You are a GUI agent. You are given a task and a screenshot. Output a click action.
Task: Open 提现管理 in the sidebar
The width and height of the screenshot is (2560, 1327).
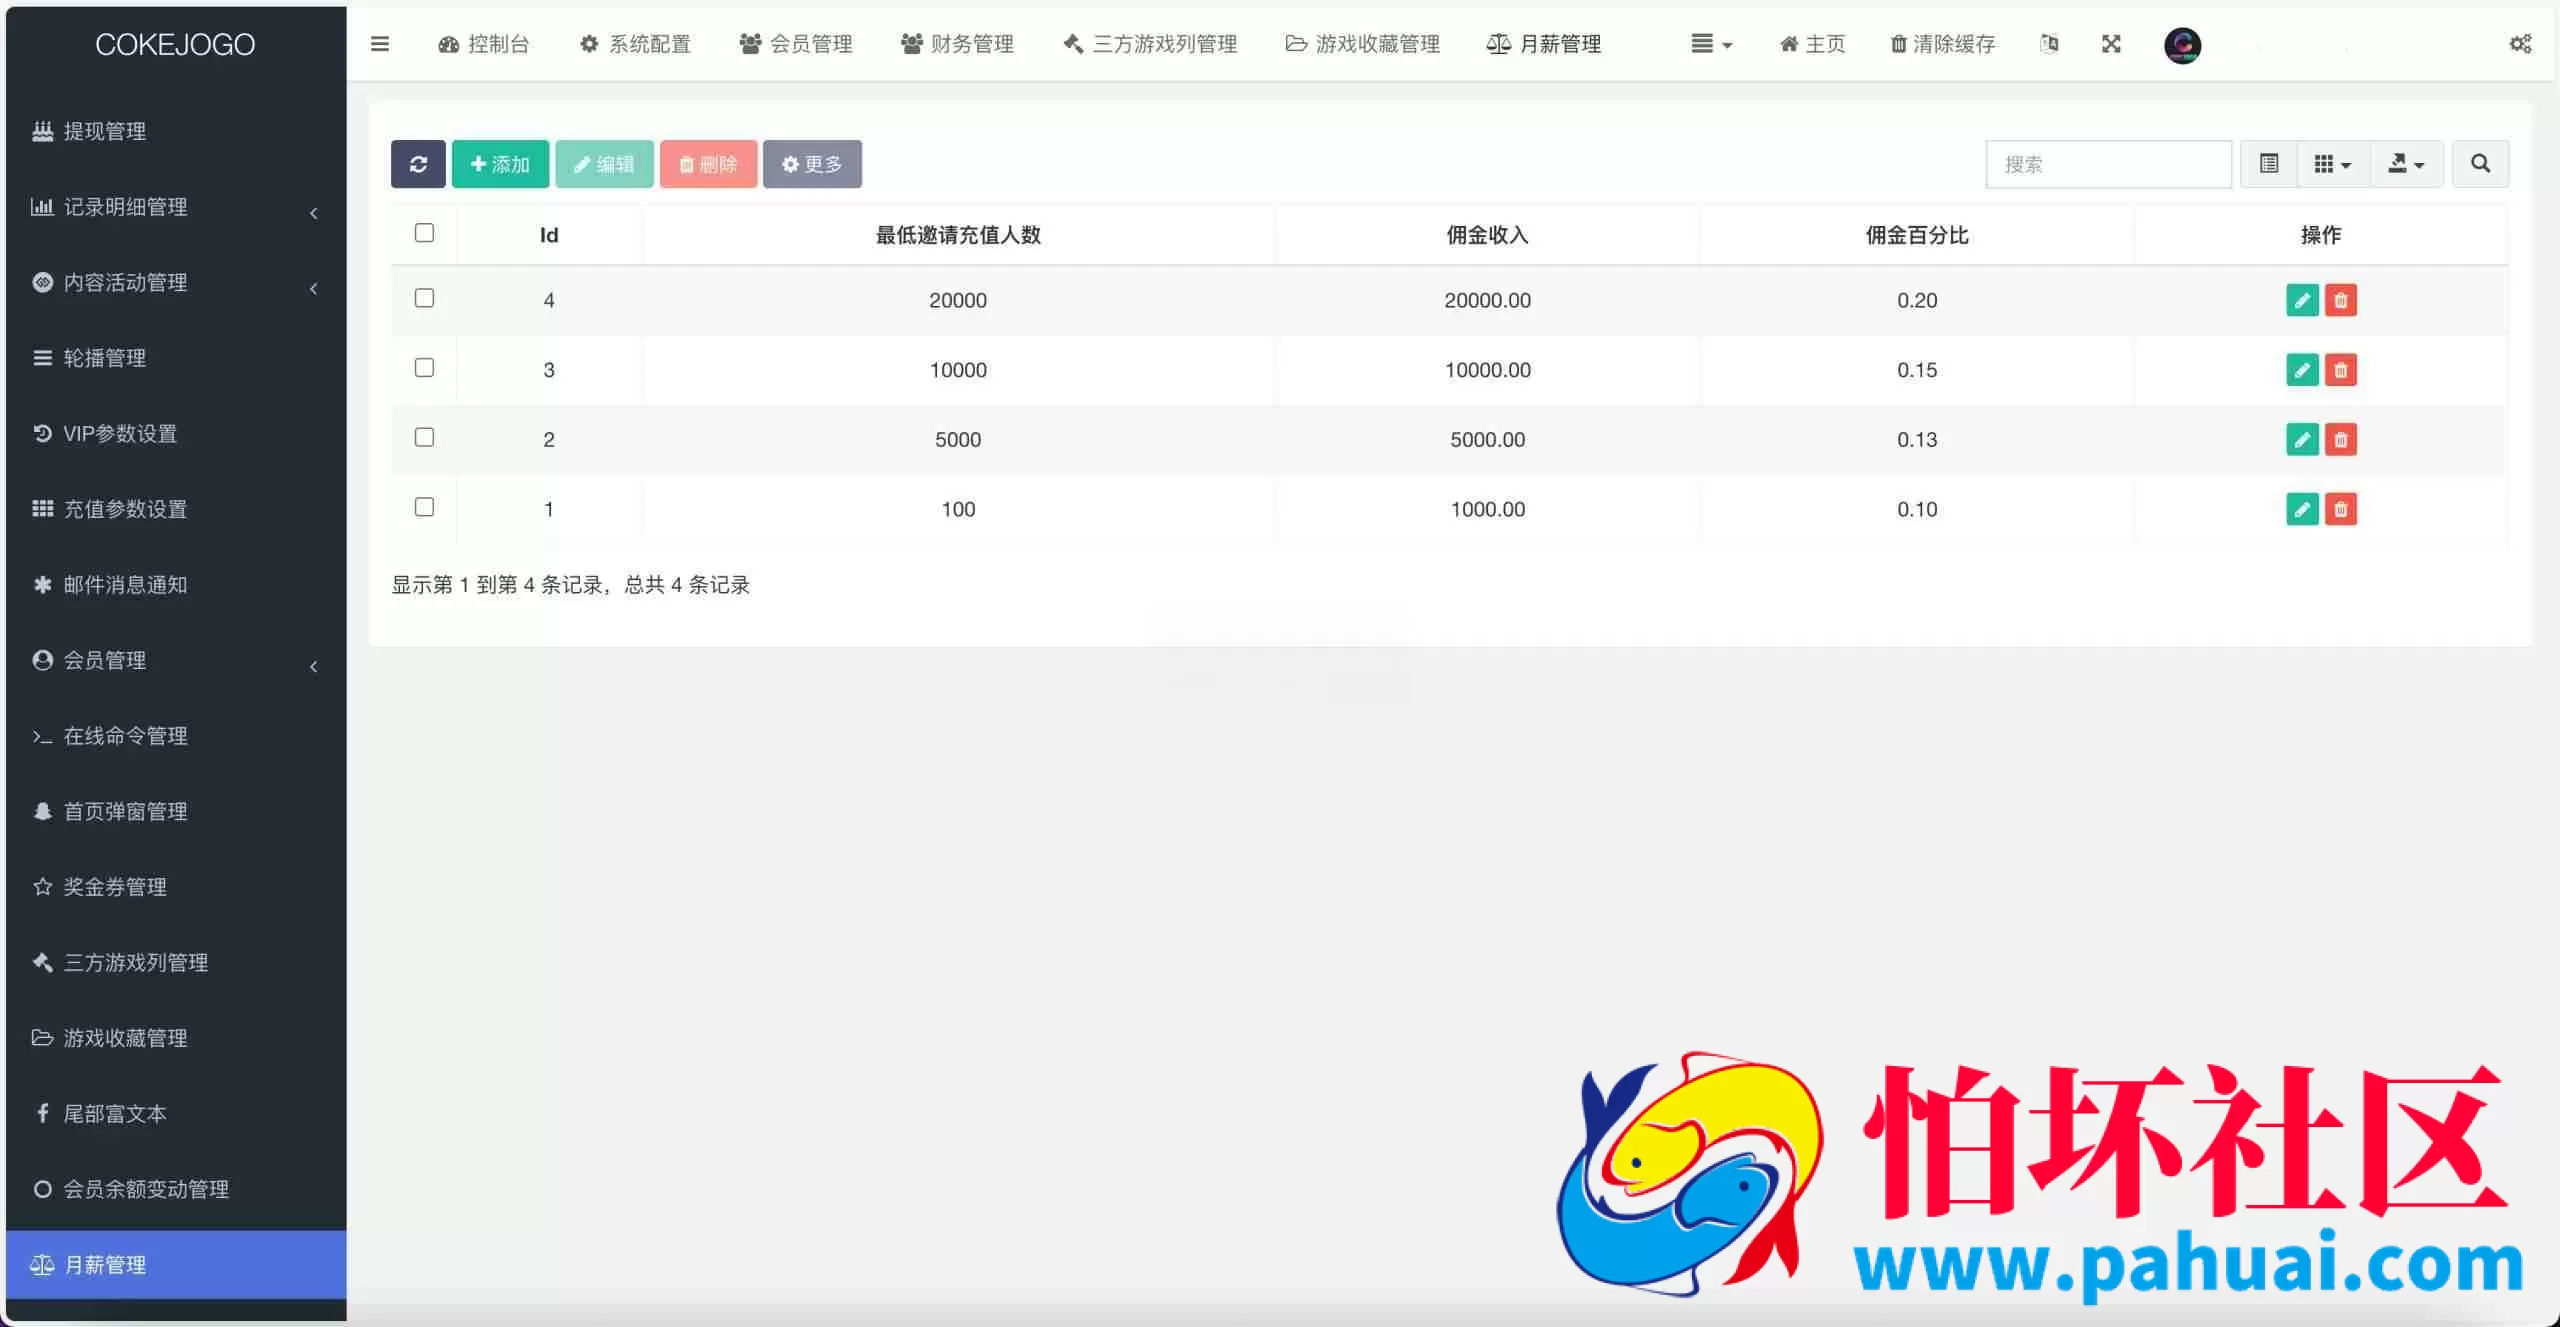(x=176, y=131)
